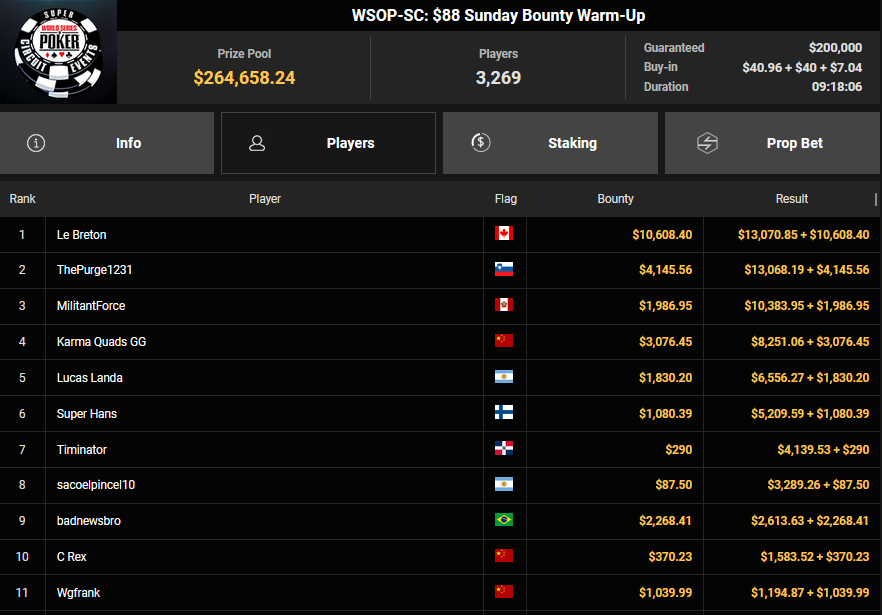Open the Info tab
The width and height of the screenshot is (882, 615).
[x=107, y=143]
